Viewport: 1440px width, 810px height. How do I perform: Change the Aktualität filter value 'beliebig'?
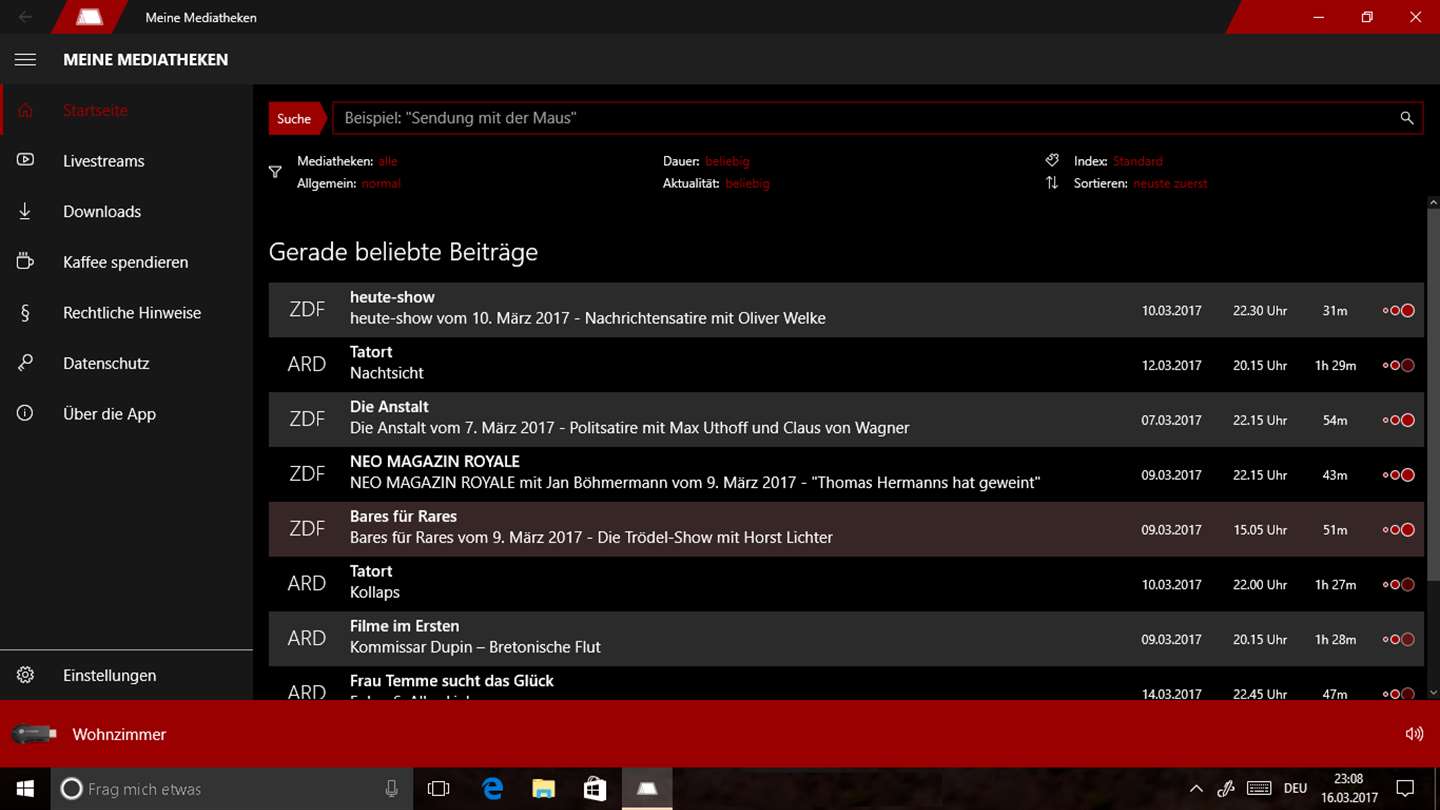748,183
